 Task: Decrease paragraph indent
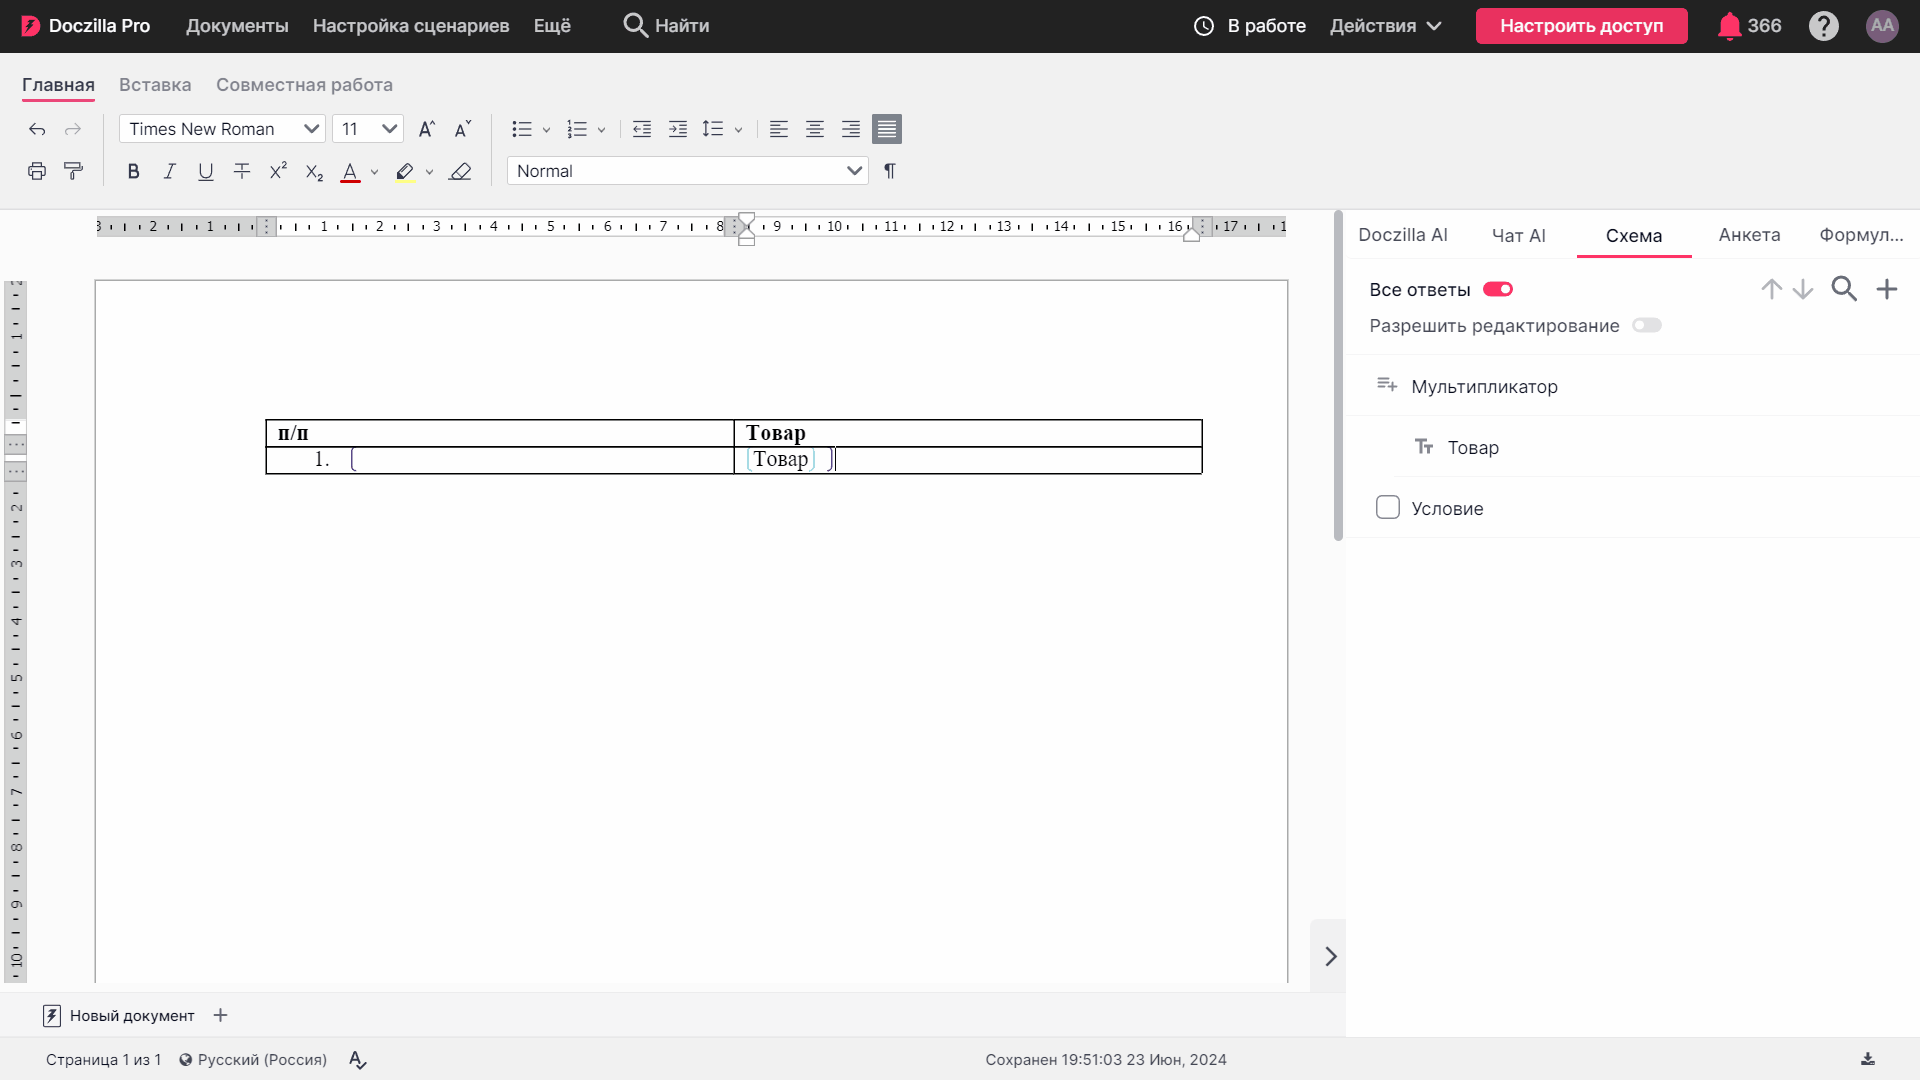[x=642, y=129]
